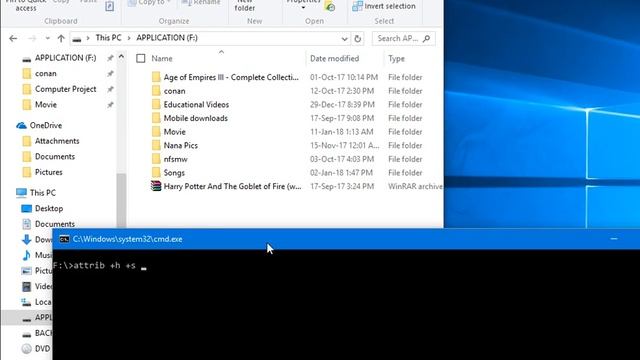
Task: Click the pin icon beside Computer Project
Action: [x=110, y=89]
